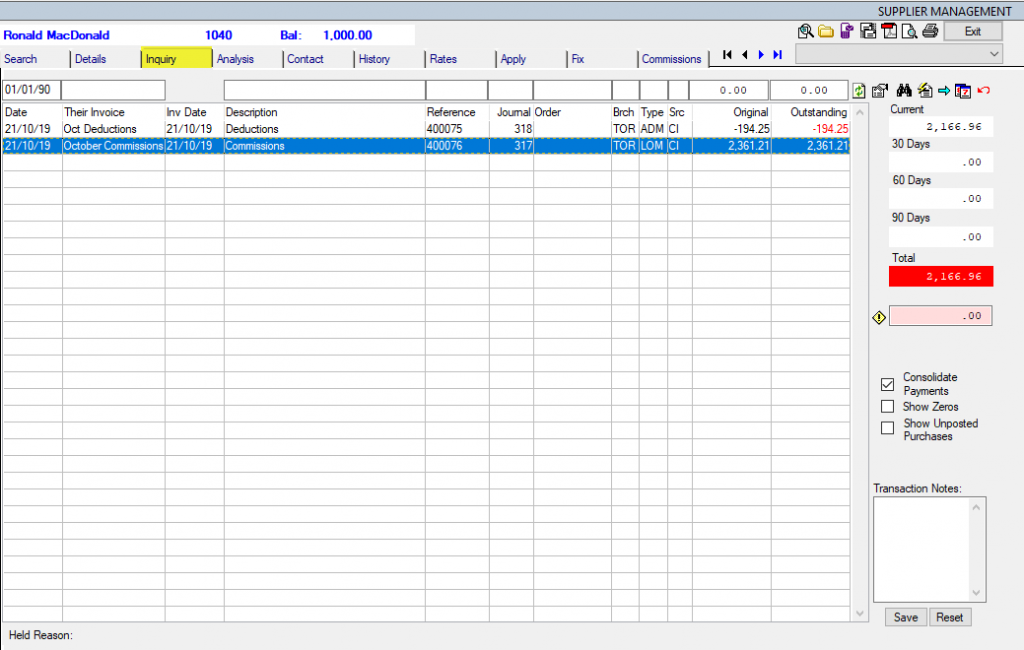Click the house with lightning icon
Image resolution: width=1024 pixels, height=650 pixels.
tap(925, 90)
